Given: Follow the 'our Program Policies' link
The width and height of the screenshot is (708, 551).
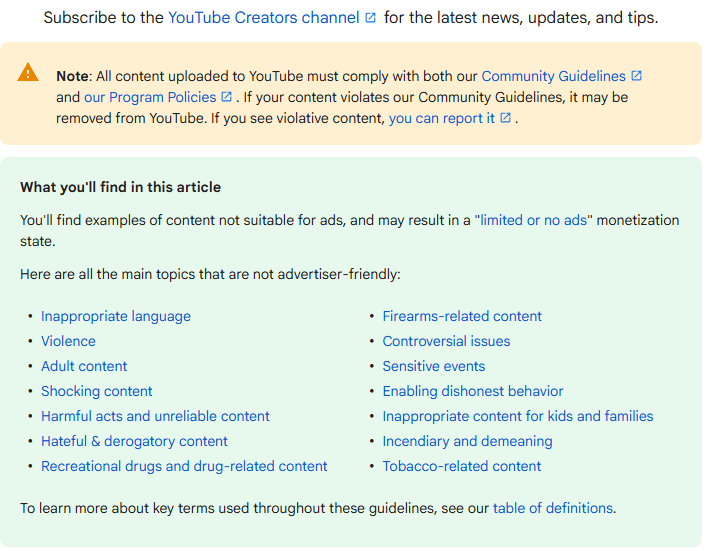Looking at the screenshot, I should [x=150, y=97].
